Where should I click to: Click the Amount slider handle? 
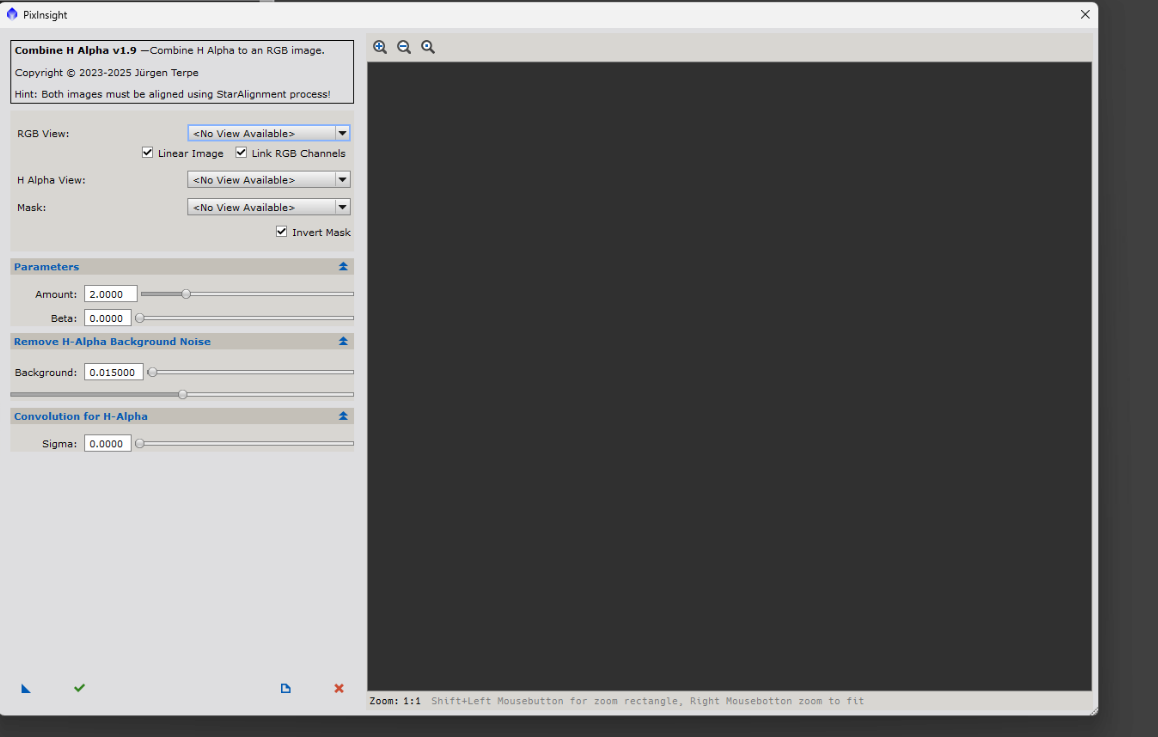click(186, 294)
